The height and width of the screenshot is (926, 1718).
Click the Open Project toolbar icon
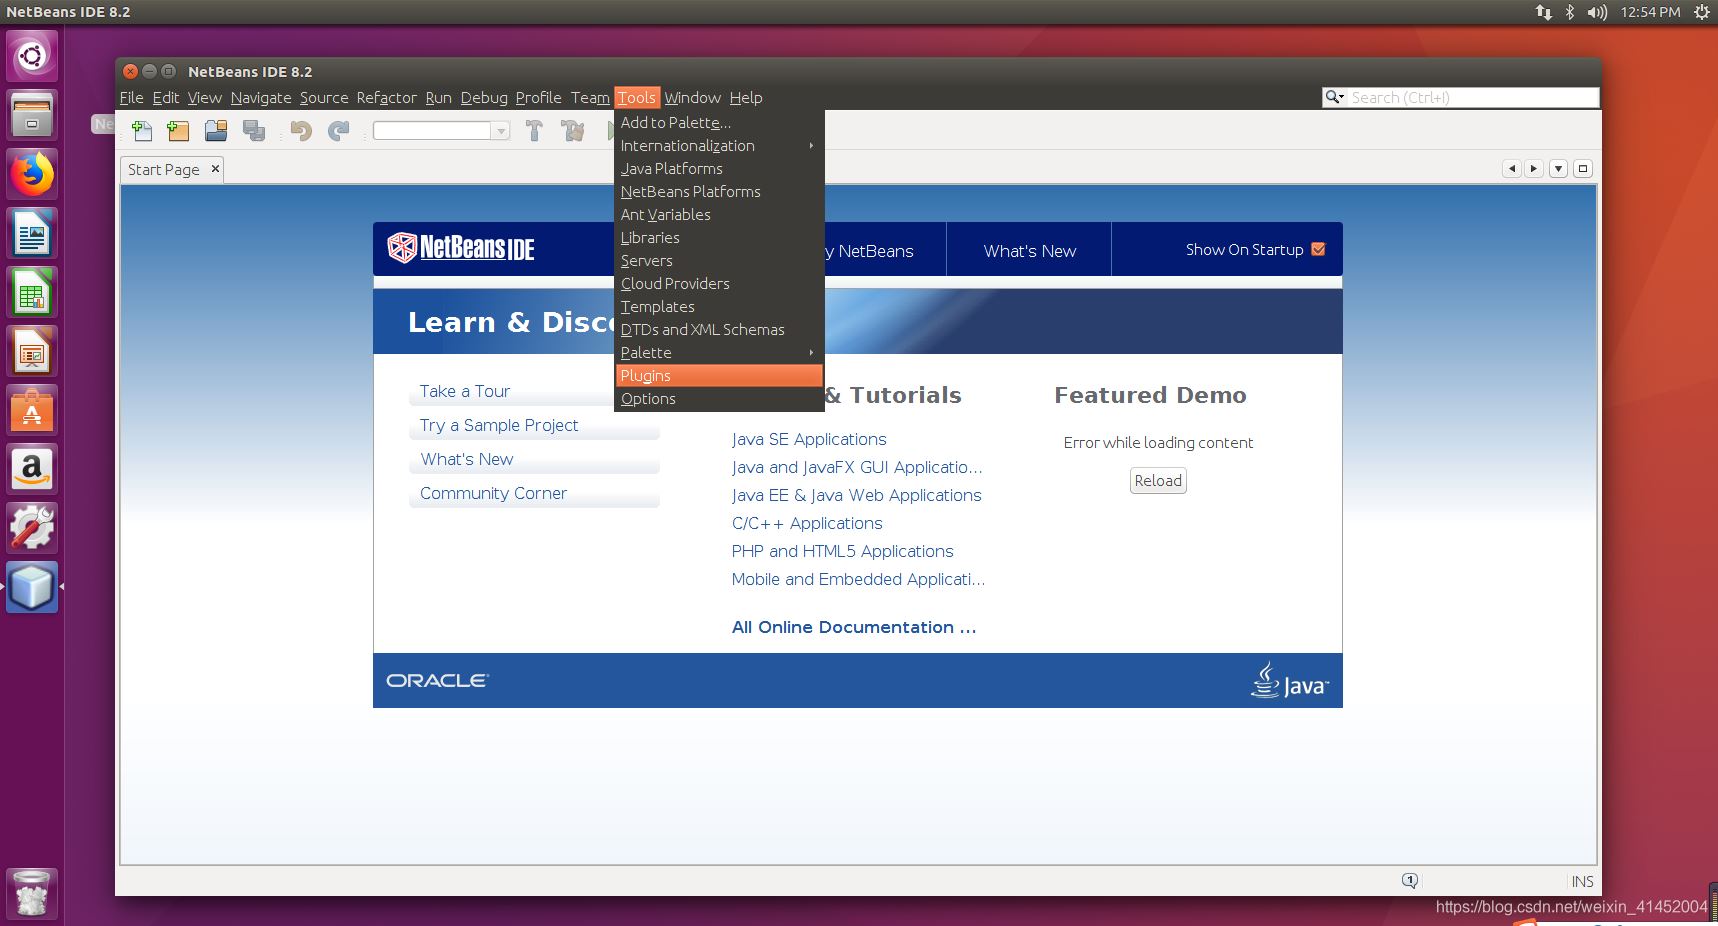tap(216, 131)
